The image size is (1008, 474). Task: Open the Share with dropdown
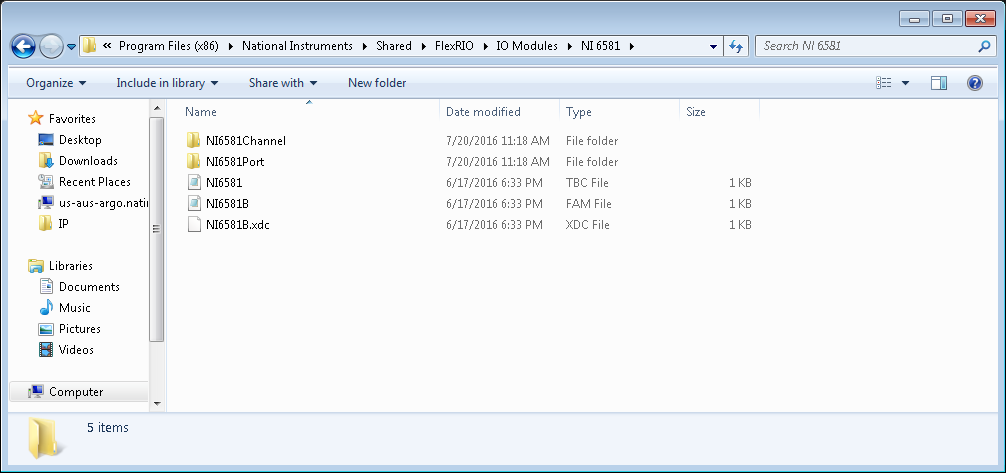pos(283,83)
